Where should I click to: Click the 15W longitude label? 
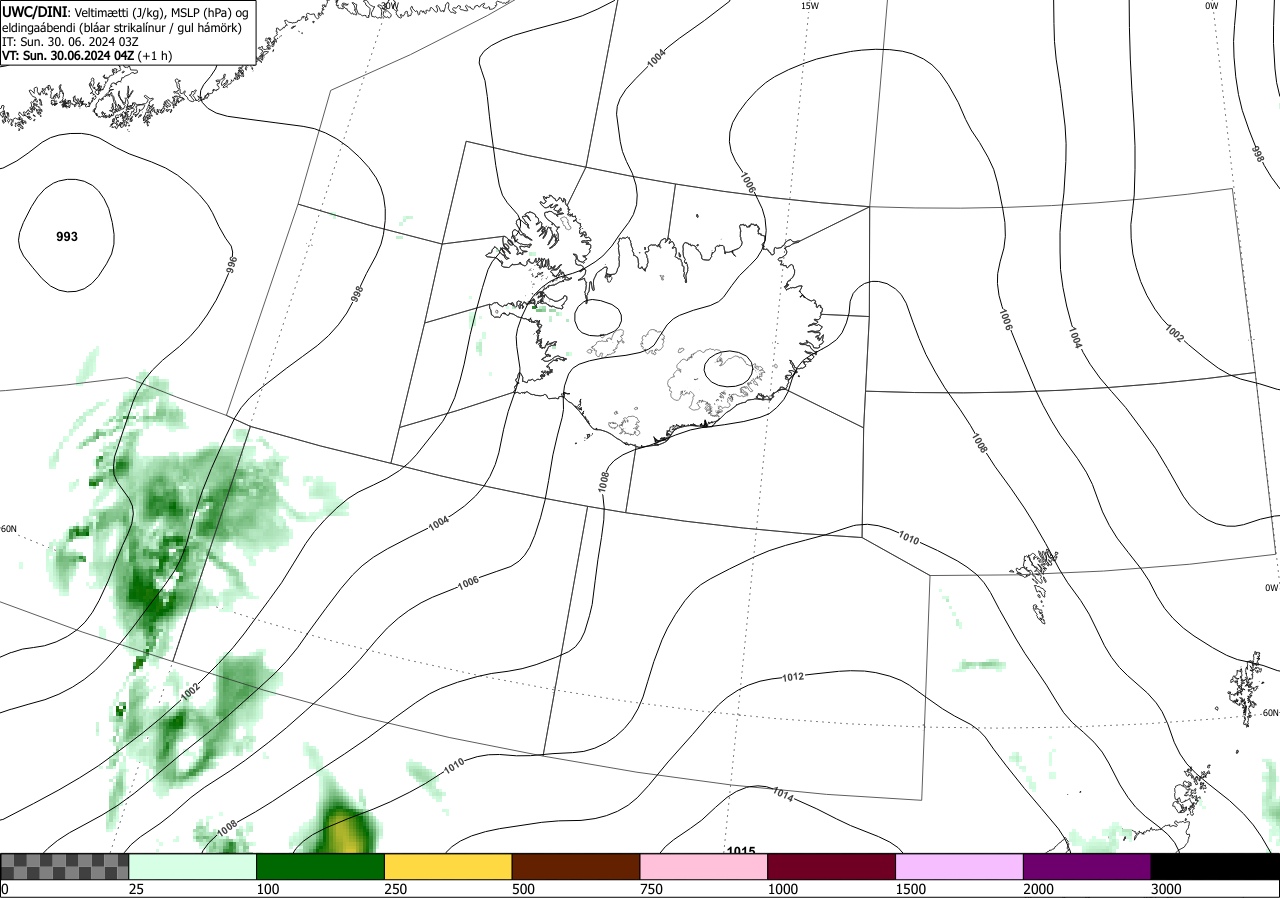(810, 6)
